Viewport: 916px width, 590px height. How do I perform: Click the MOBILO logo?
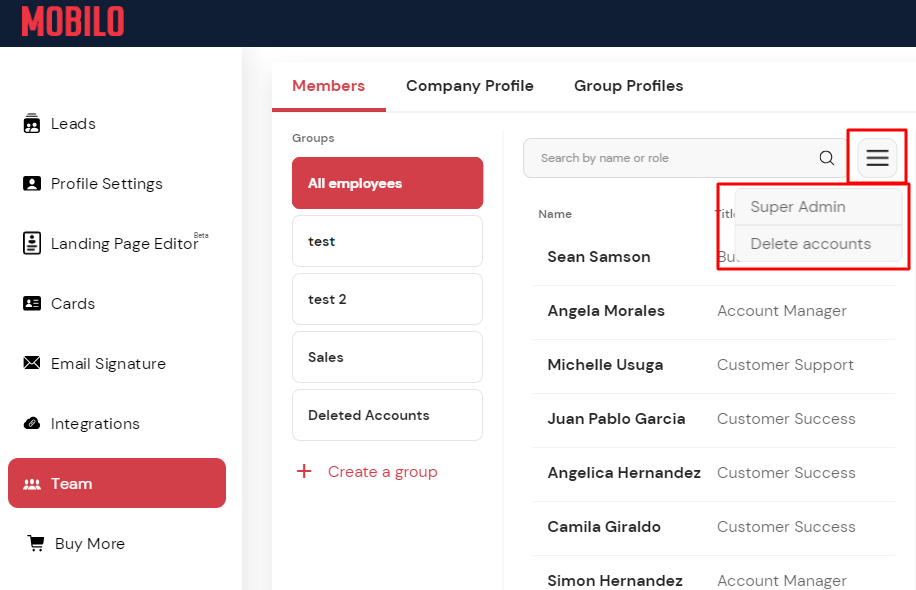pos(73,22)
